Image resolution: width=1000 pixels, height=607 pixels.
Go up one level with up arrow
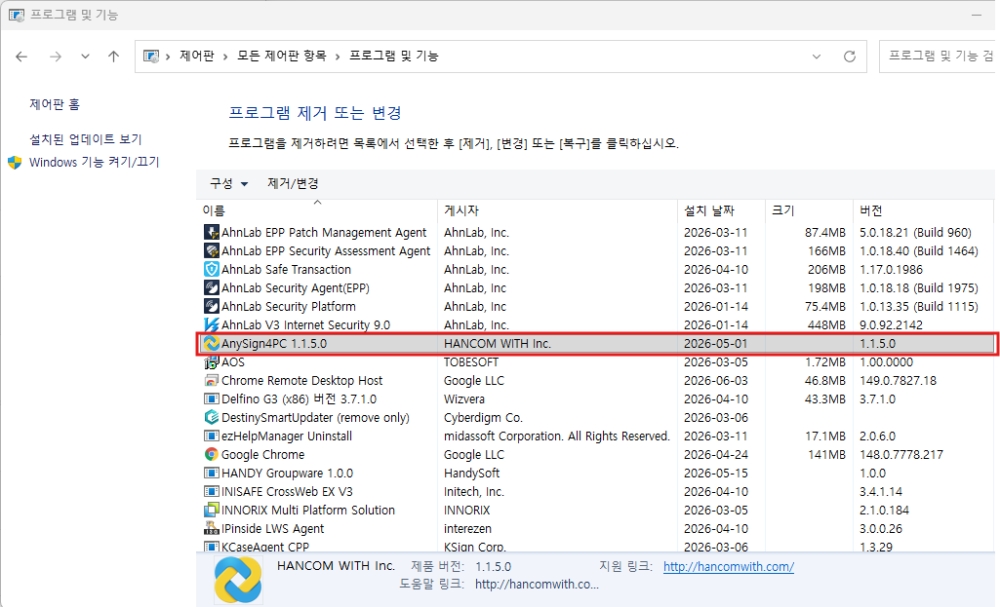[x=114, y=56]
